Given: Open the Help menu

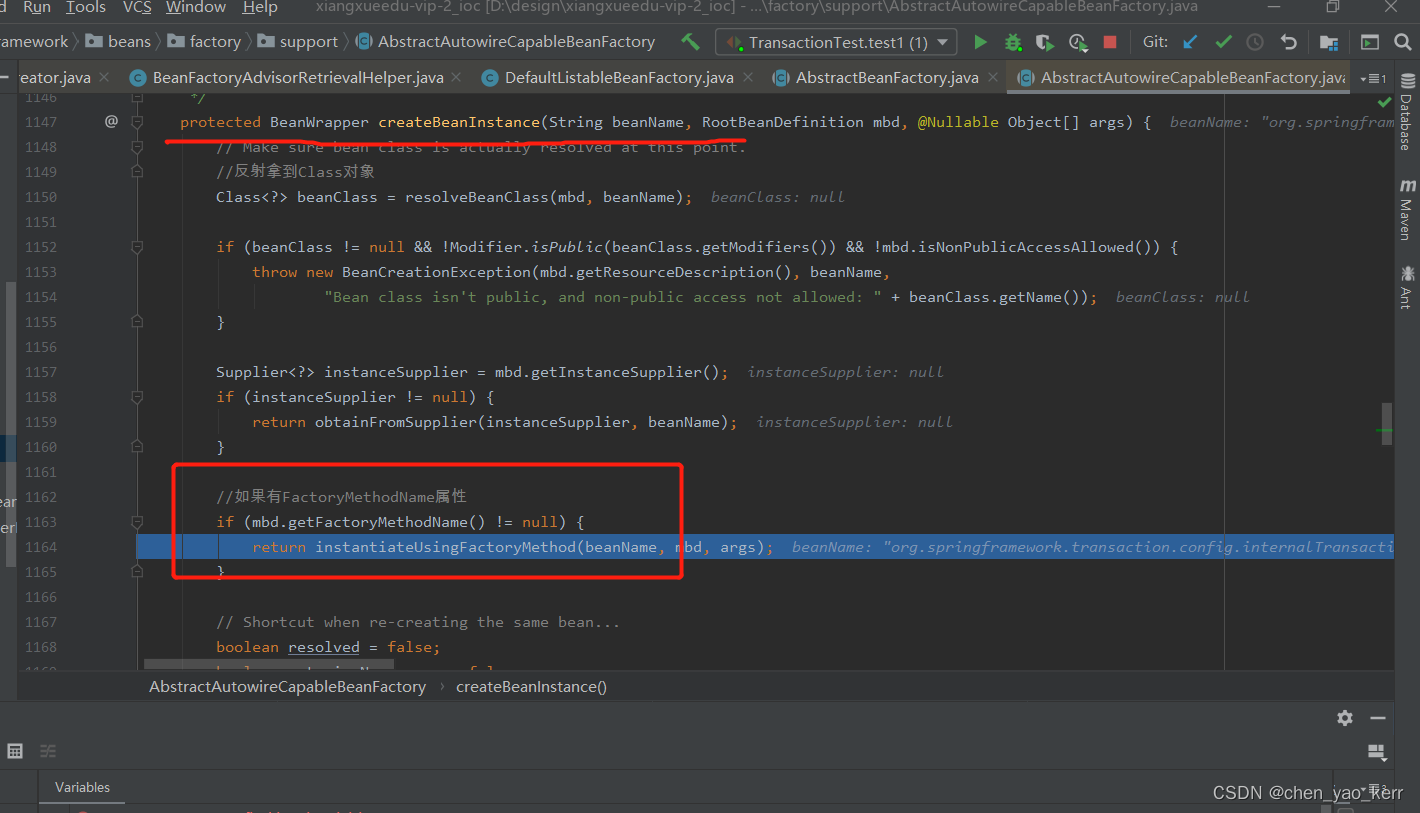Looking at the screenshot, I should (260, 8).
